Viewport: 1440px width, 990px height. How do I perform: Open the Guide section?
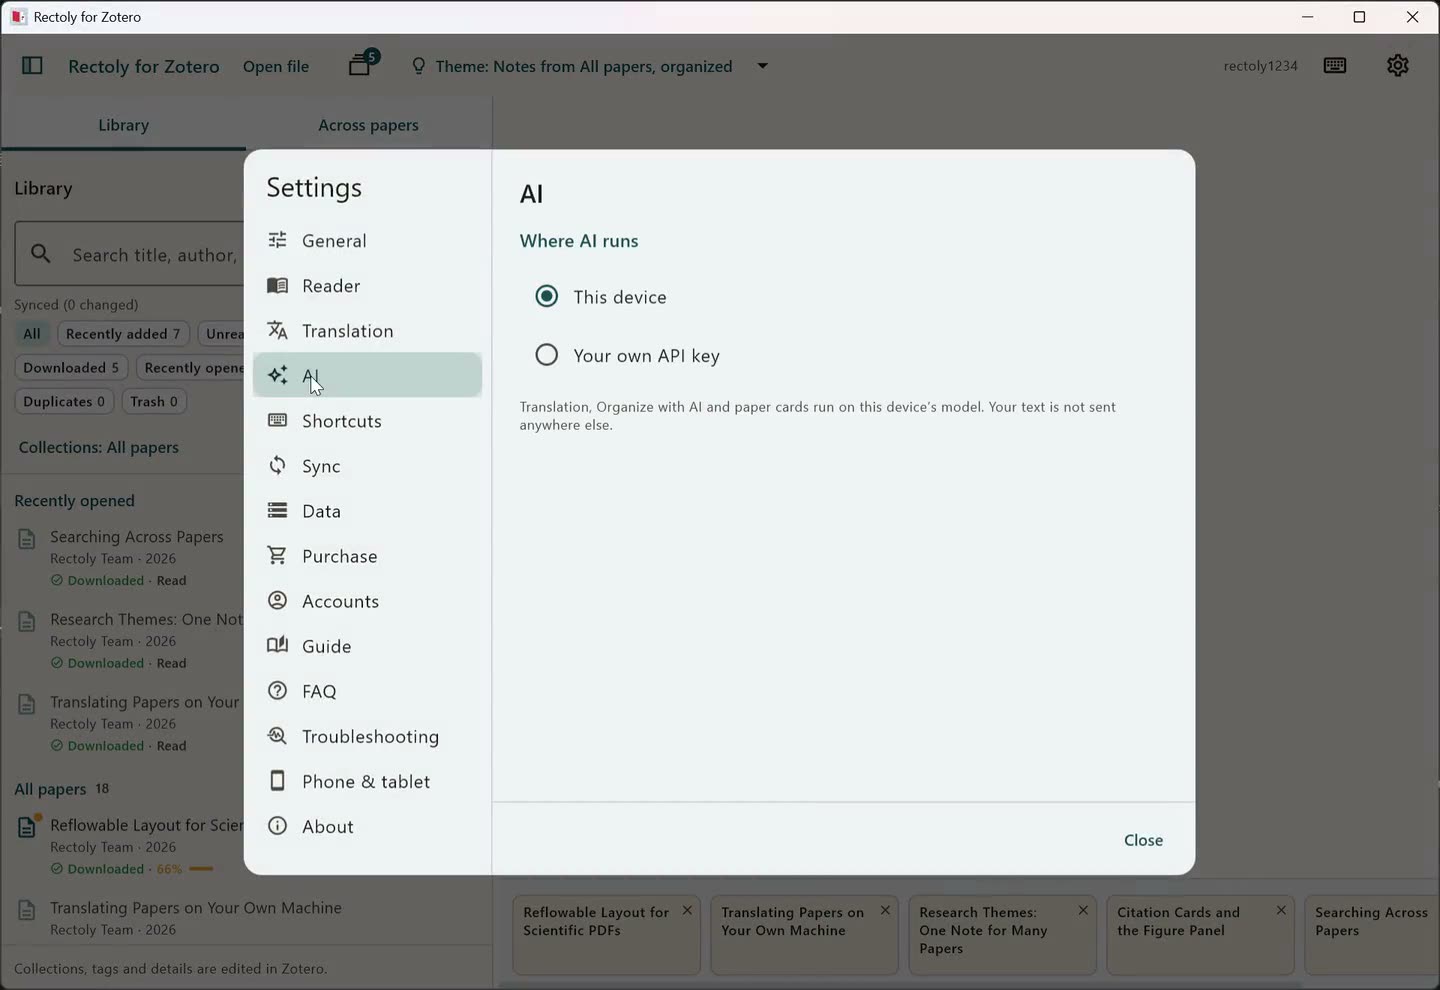[x=367, y=646]
